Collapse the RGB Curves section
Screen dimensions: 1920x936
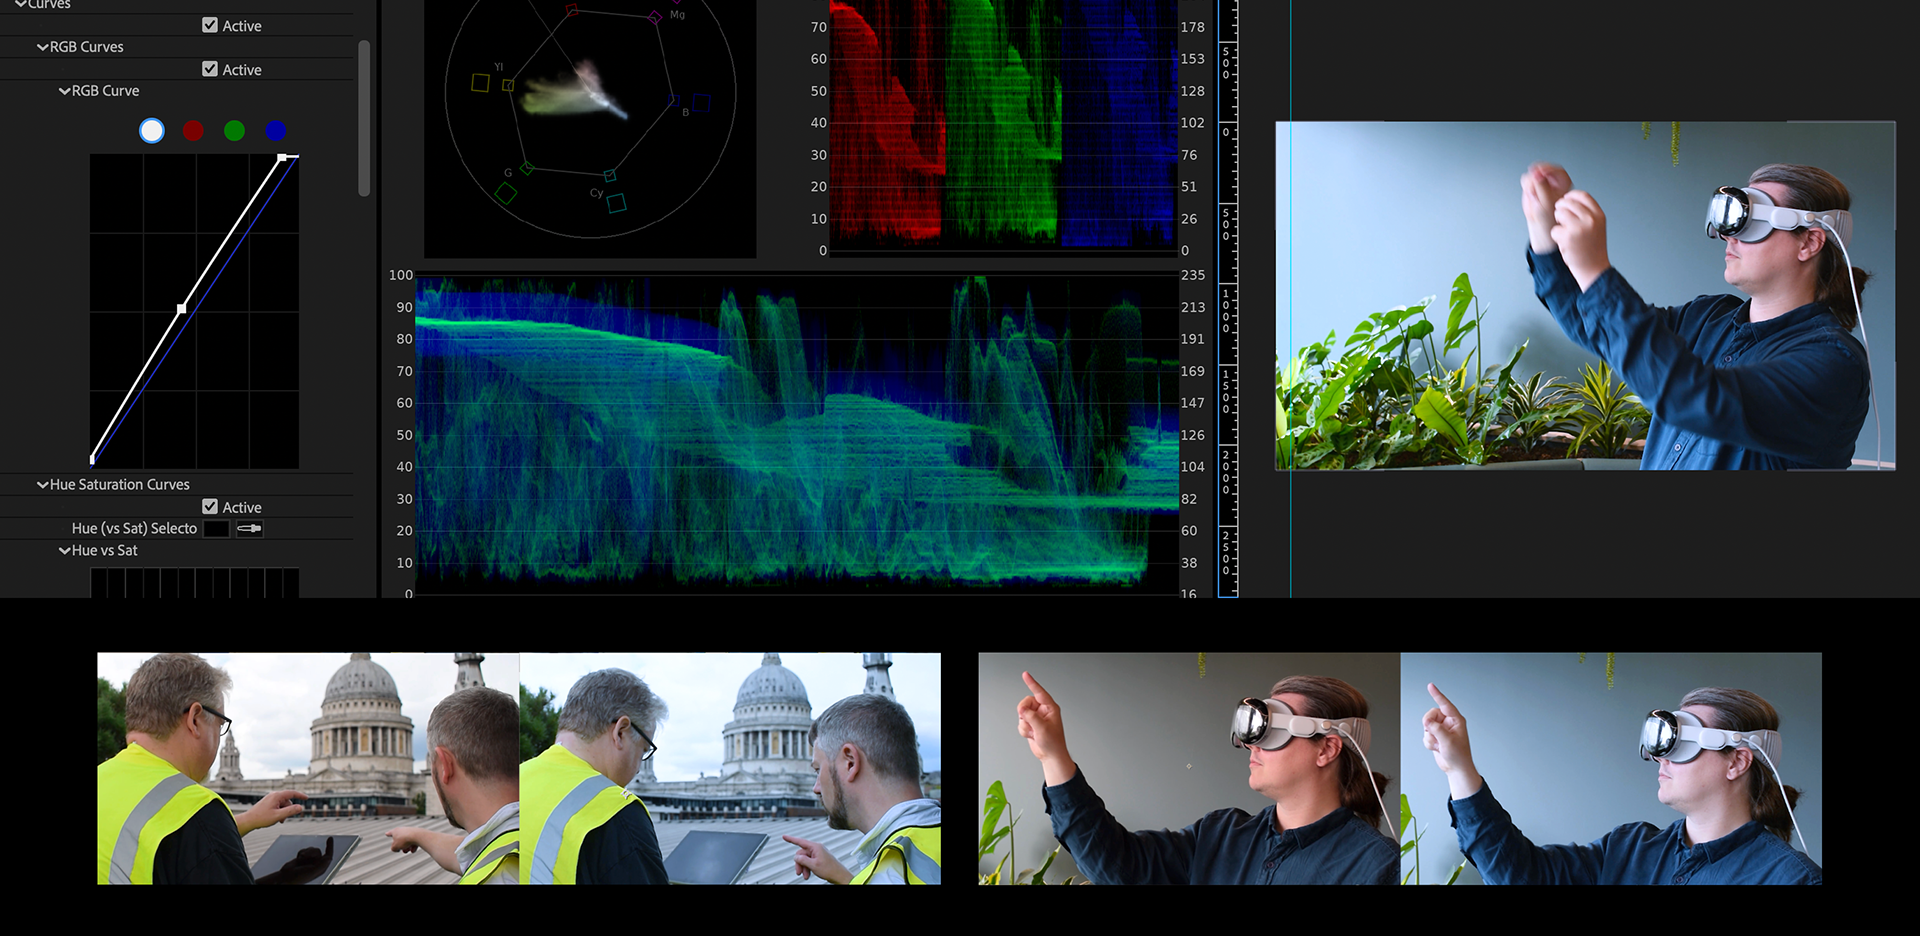click(43, 47)
